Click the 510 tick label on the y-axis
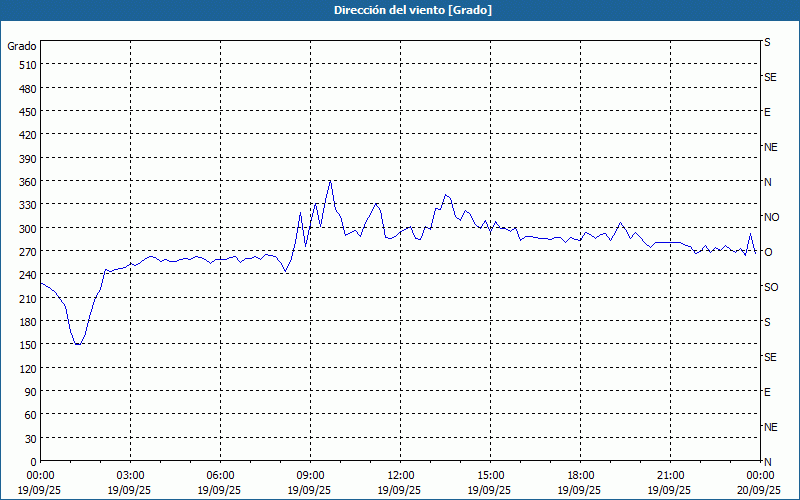The width and height of the screenshot is (800, 500). point(26,65)
